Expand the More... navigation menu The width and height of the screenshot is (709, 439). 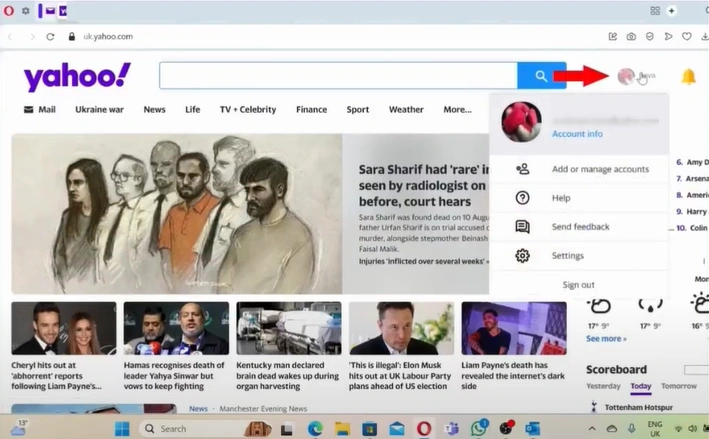pyautogui.click(x=457, y=109)
